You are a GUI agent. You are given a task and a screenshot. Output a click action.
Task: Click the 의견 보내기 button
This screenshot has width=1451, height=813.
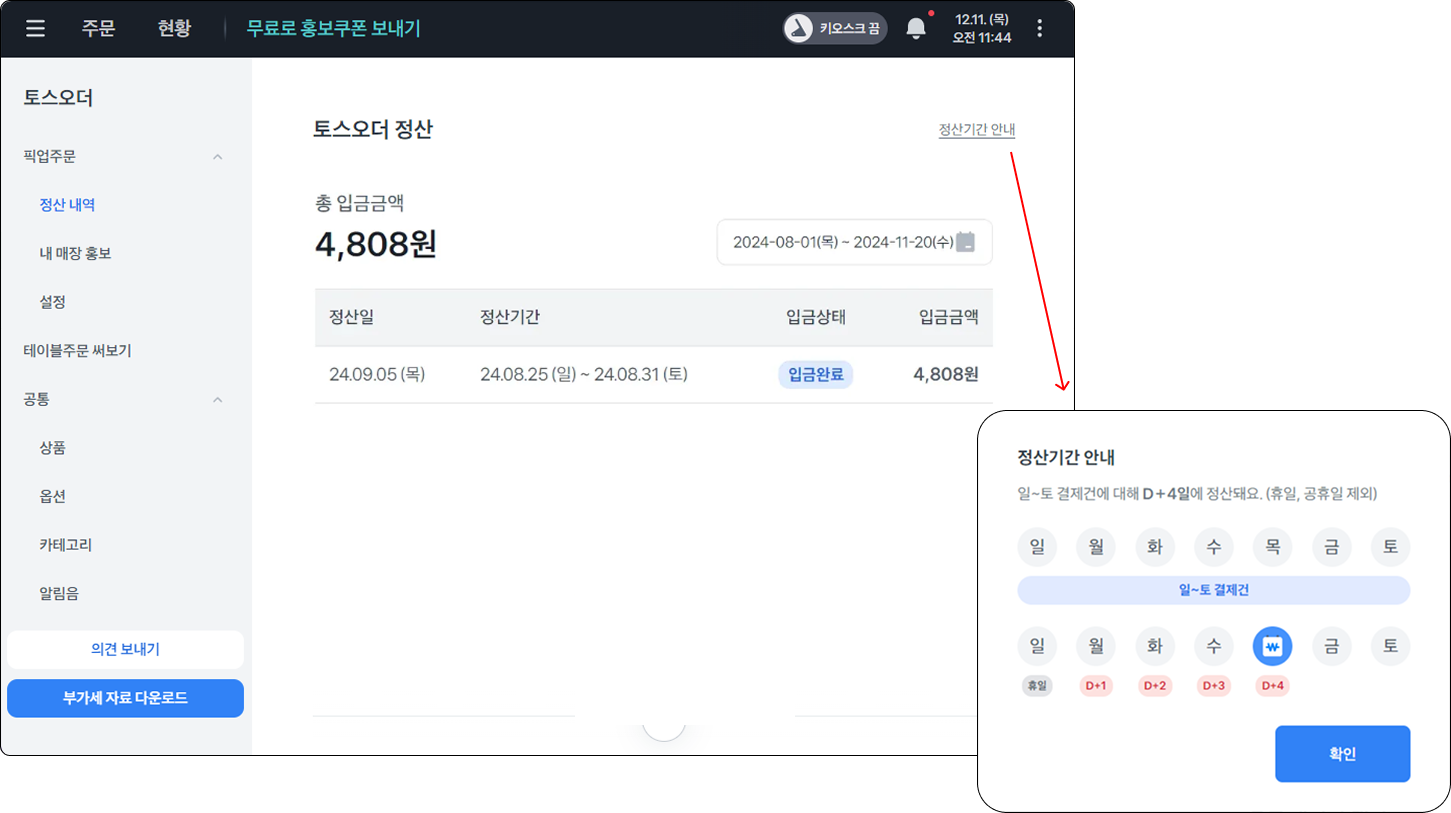(x=125, y=650)
